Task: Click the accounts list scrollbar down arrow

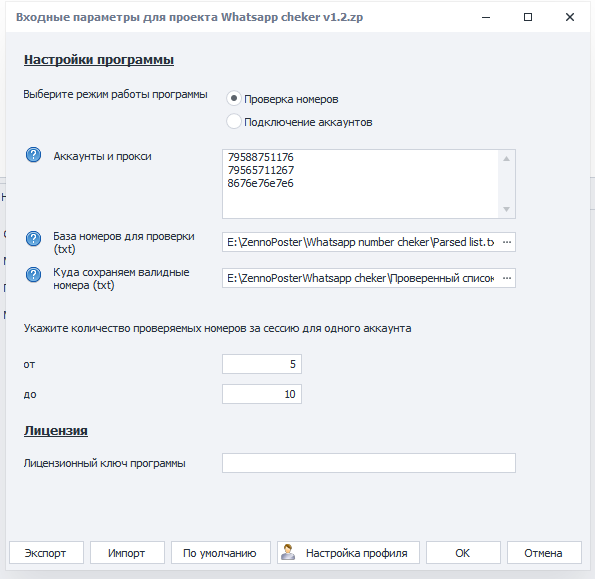Action: (506, 209)
